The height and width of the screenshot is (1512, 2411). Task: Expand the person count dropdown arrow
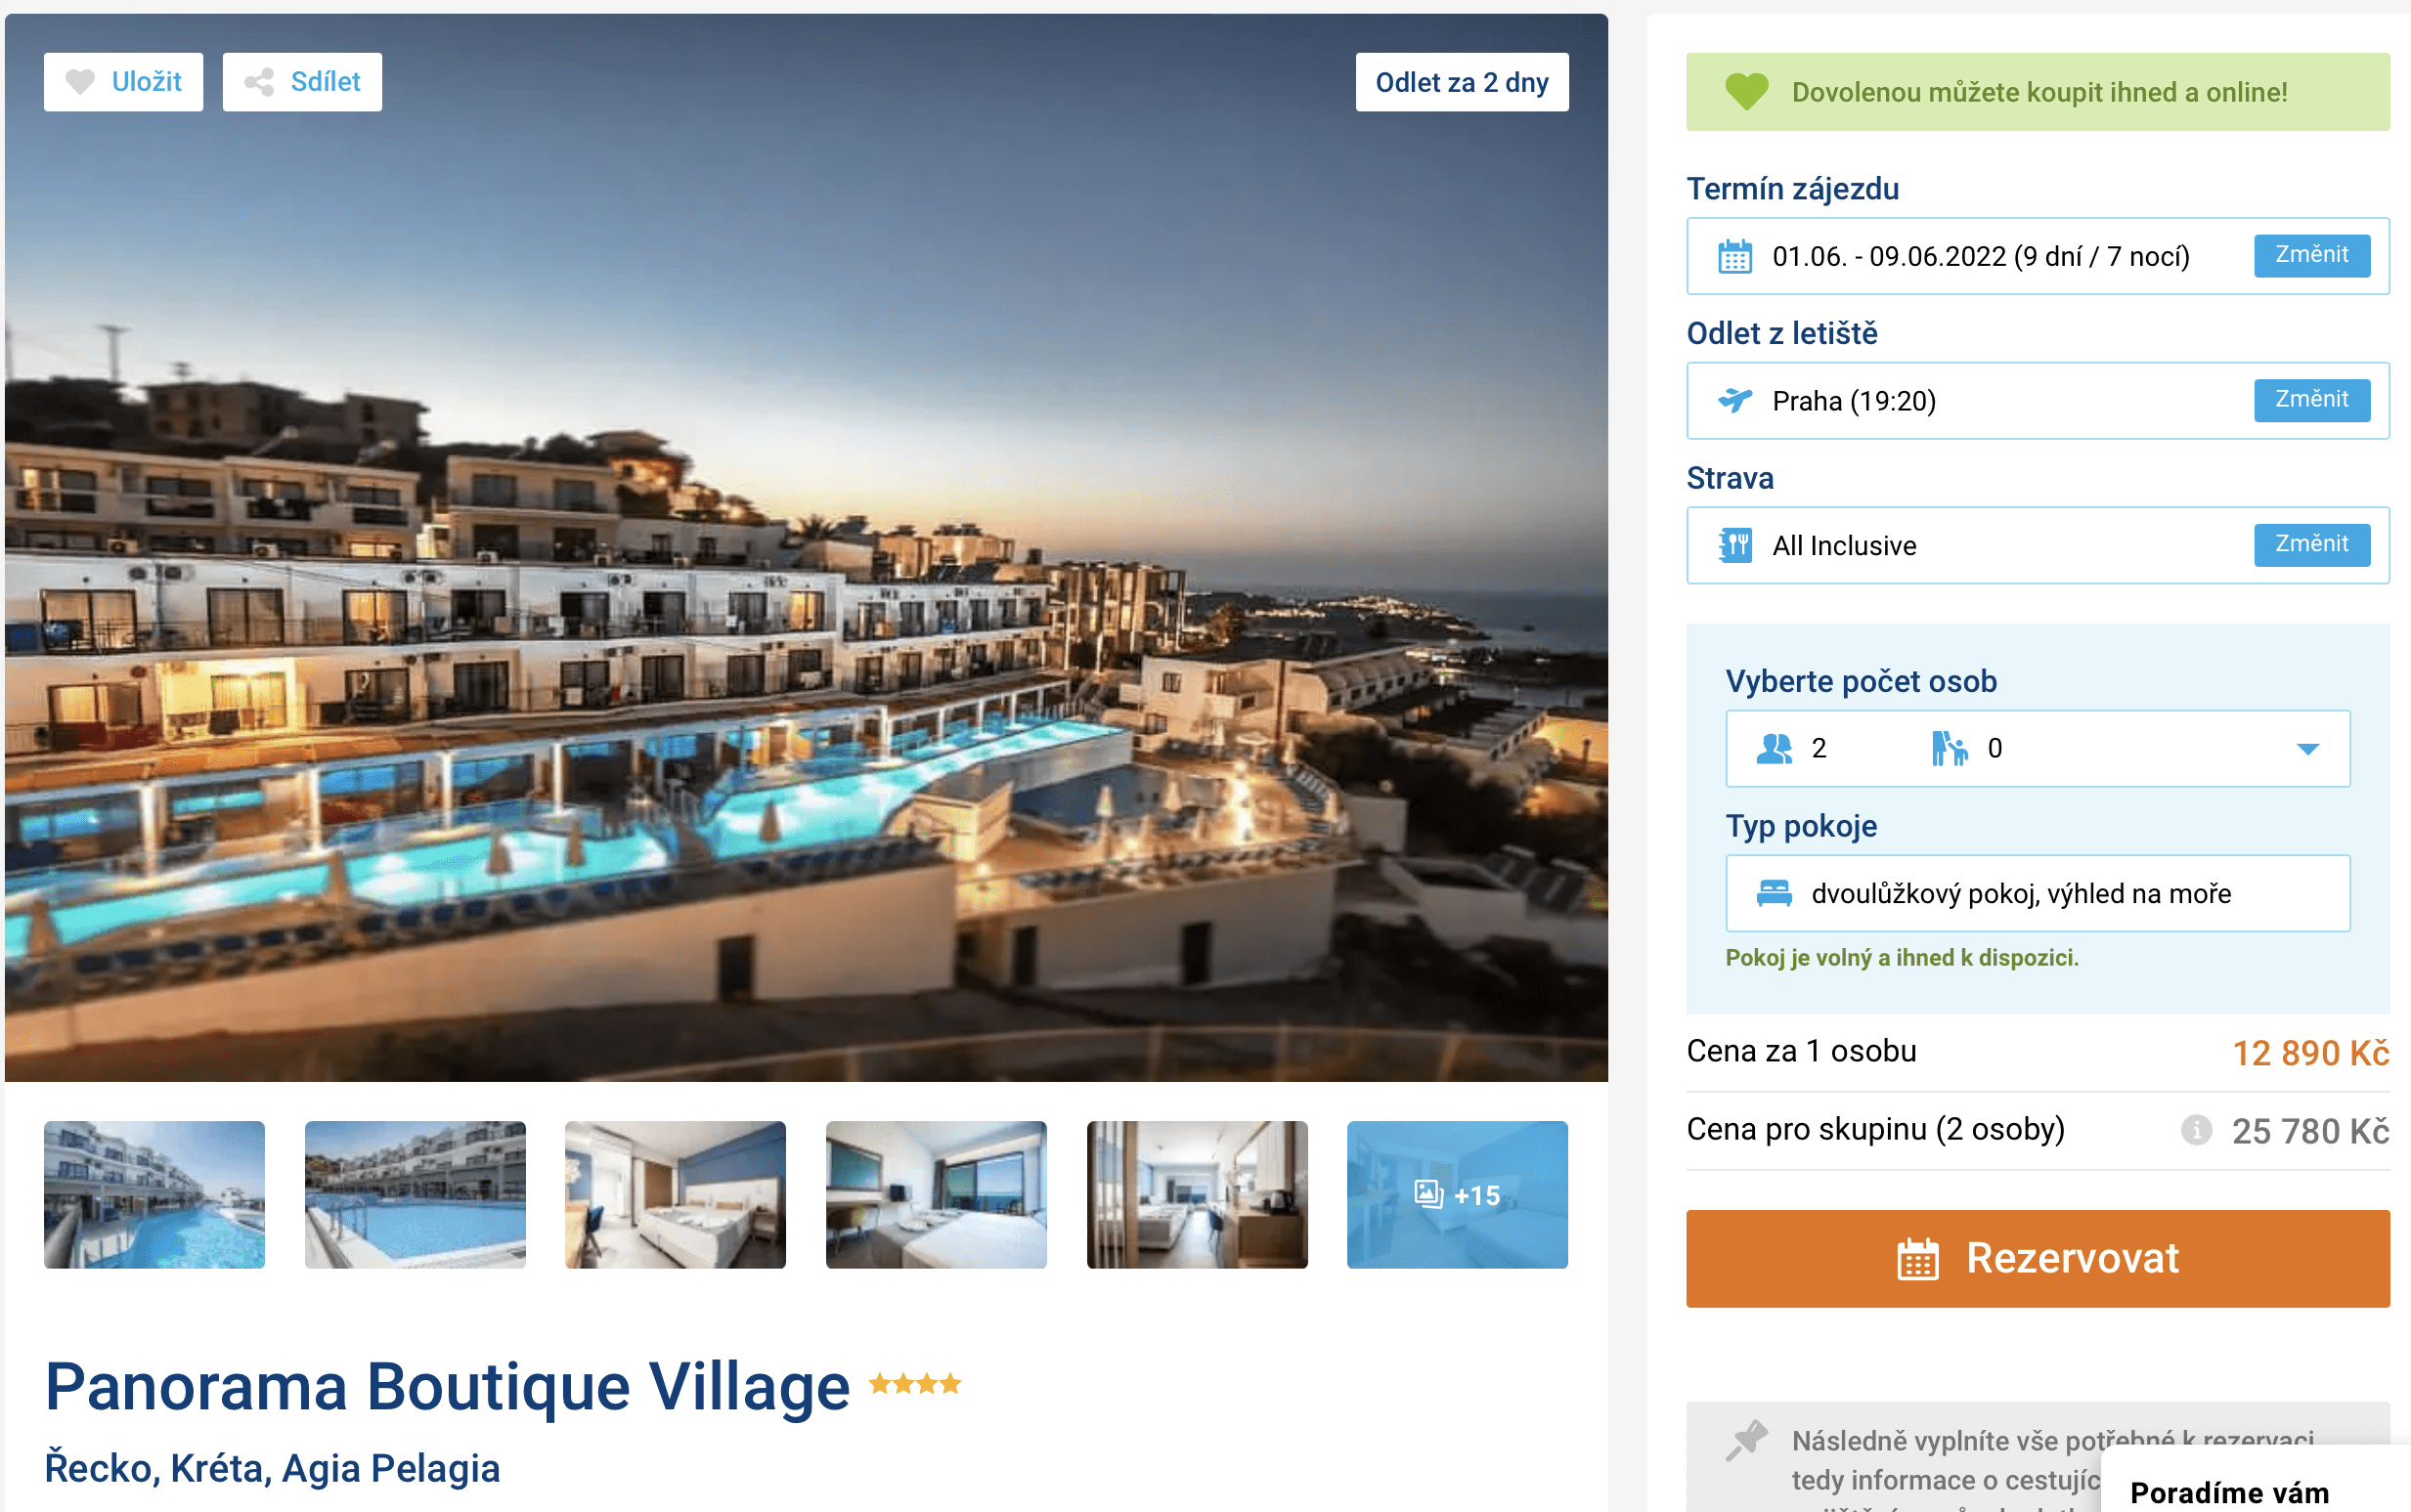coord(2307,749)
